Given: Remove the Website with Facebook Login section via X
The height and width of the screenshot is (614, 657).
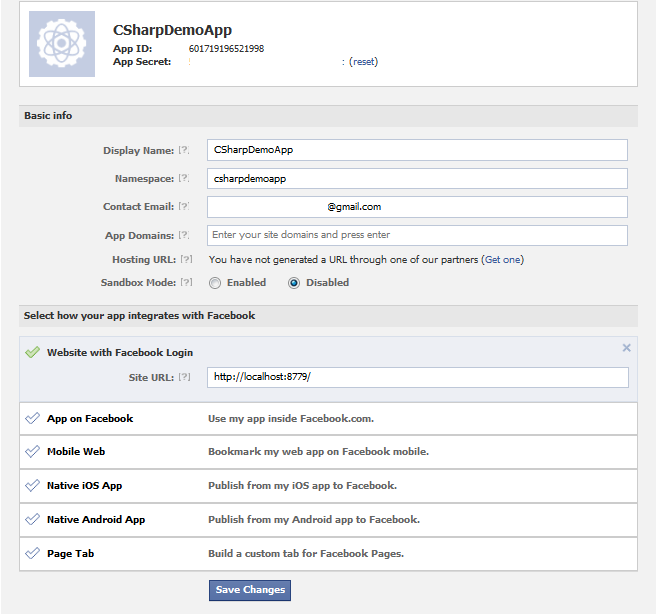Looking at the screenshot, I should tap(626, 348).
